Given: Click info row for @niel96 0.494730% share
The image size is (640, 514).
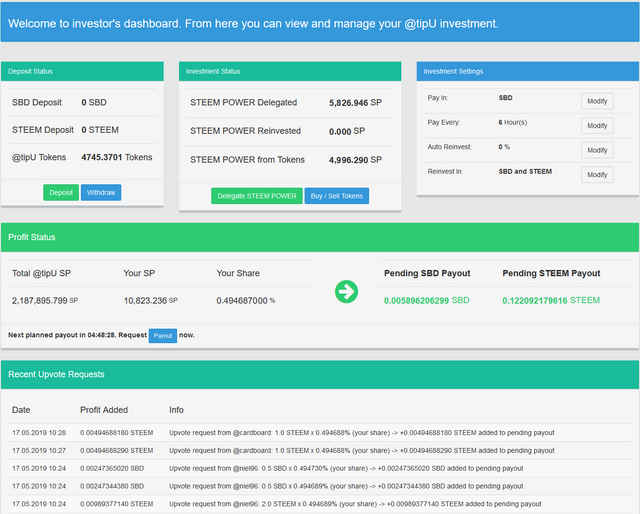Looking at the screenshot, I should (346, 468).
